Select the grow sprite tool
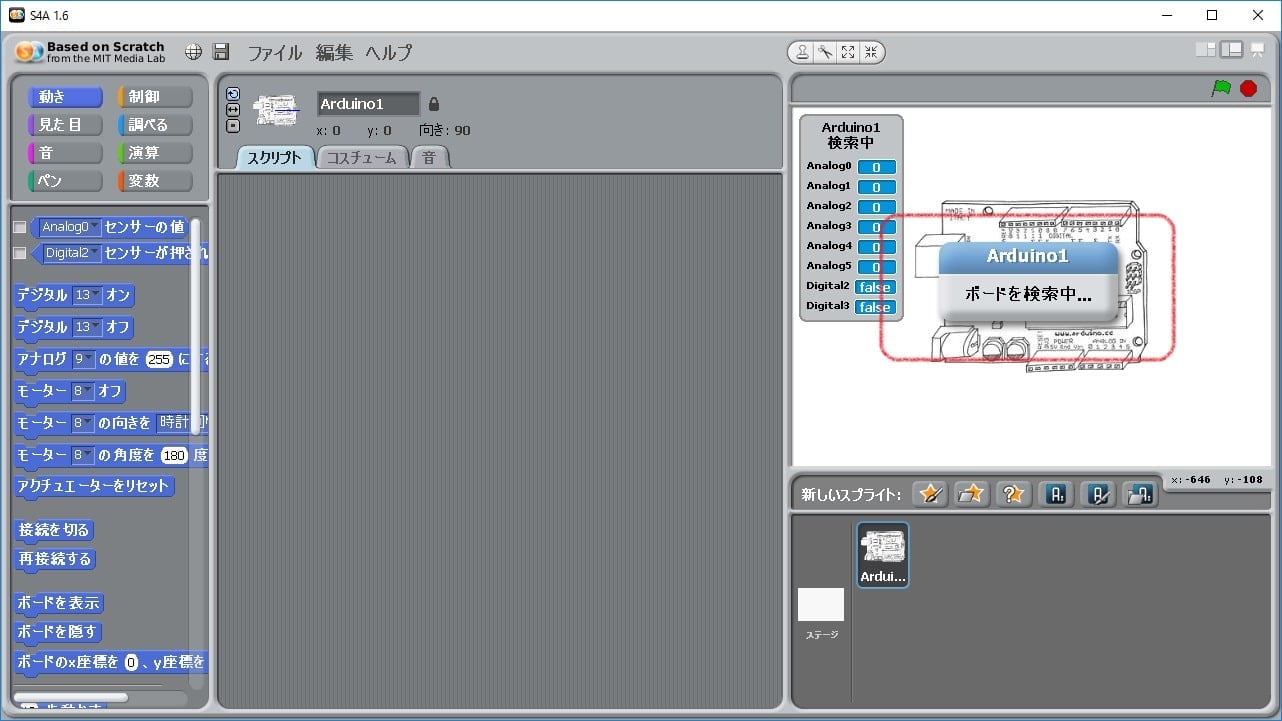Screen dimensions: 1282x721 coord(848,52)
